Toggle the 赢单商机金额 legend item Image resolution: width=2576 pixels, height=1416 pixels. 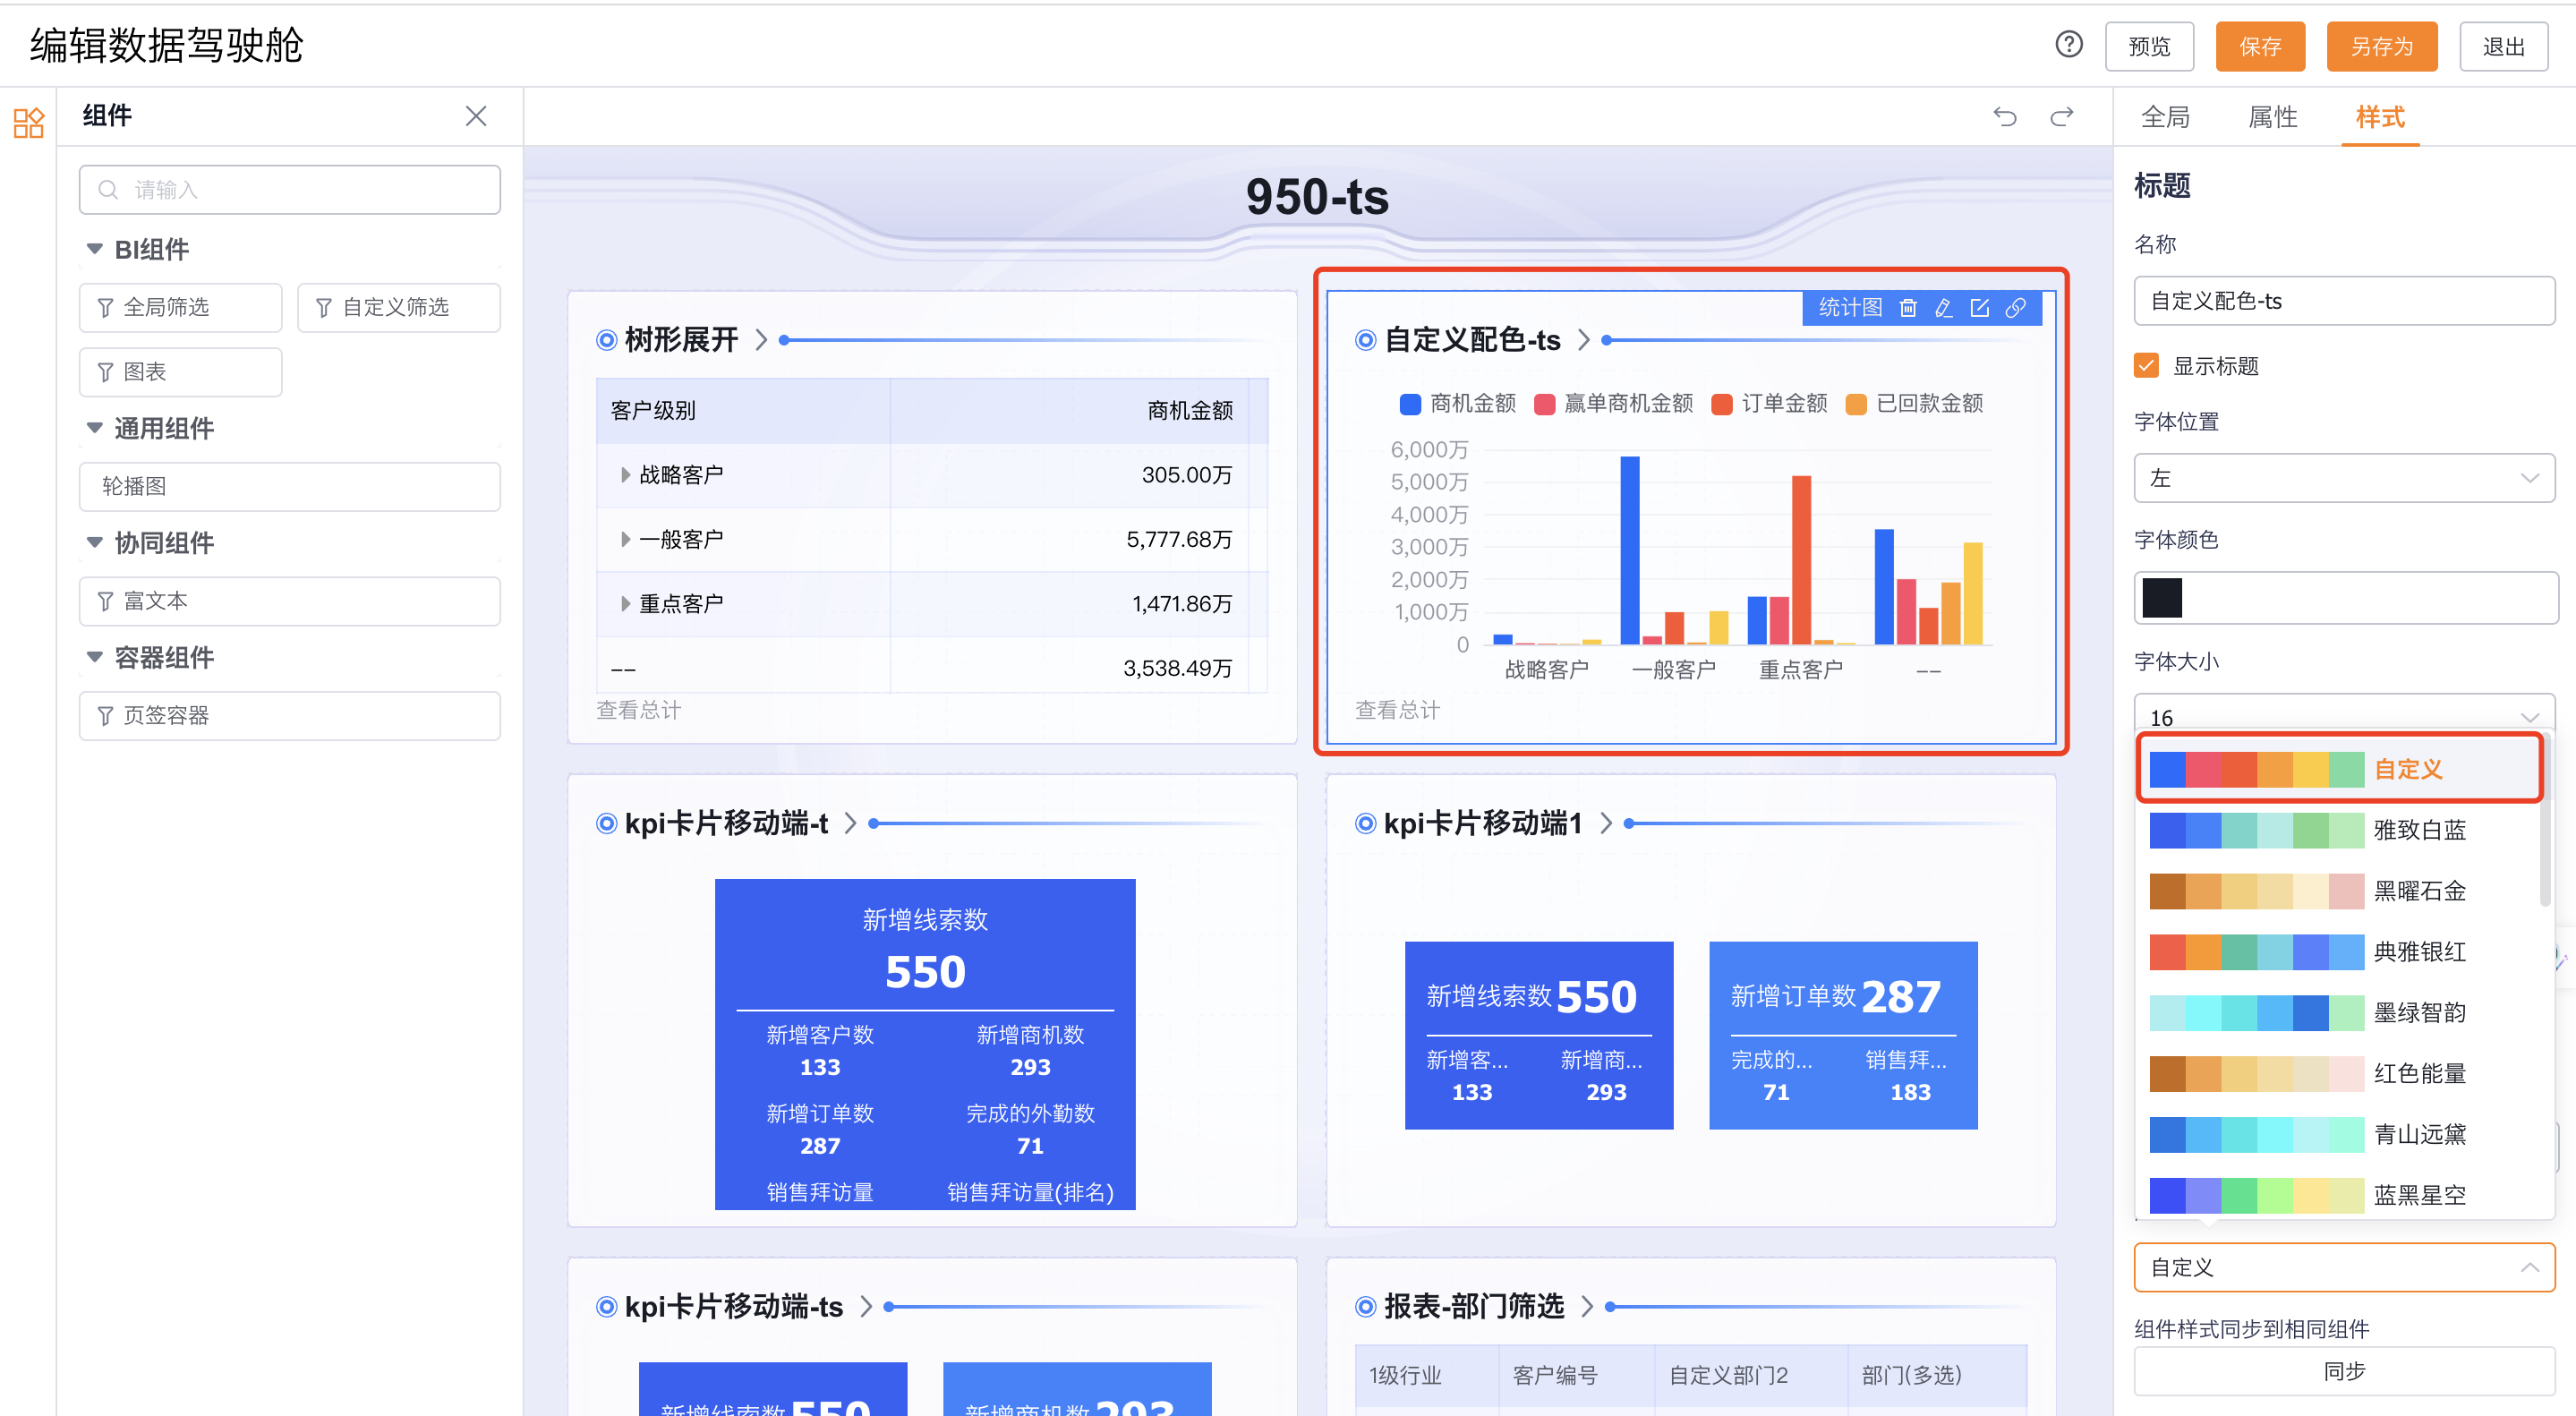pyautogui.click(x=1613, y=403)
